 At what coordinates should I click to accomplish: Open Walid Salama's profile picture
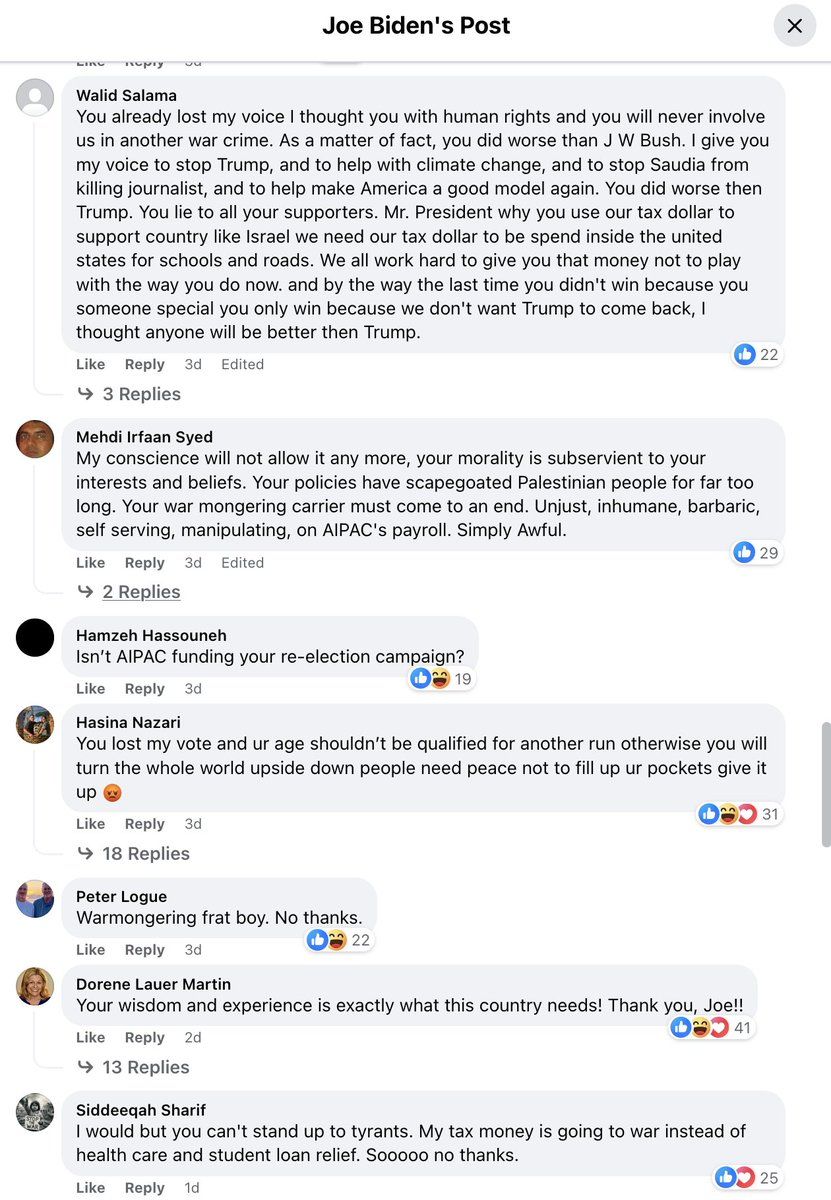(35, 98)
